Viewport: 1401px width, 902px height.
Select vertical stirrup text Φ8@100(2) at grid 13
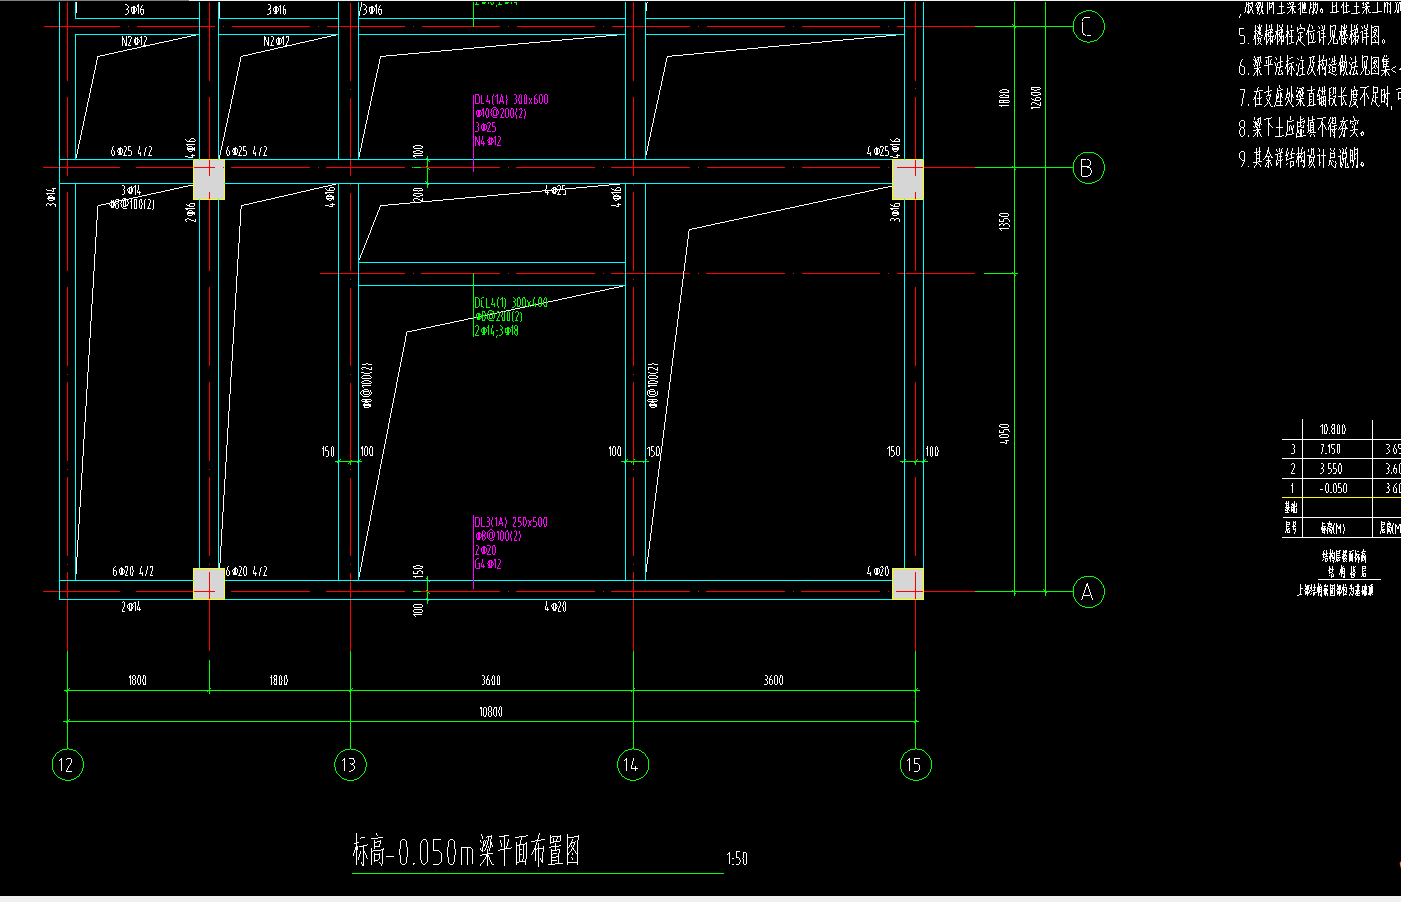point(367,386)
